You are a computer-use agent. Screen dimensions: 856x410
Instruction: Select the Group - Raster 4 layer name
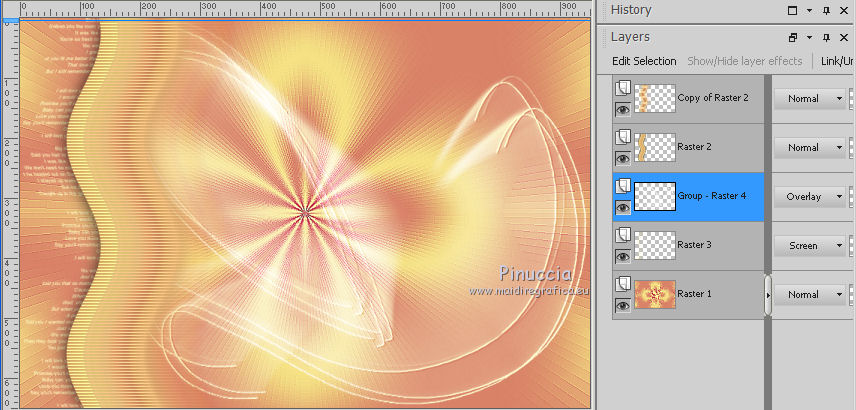(x=712, y=196)
